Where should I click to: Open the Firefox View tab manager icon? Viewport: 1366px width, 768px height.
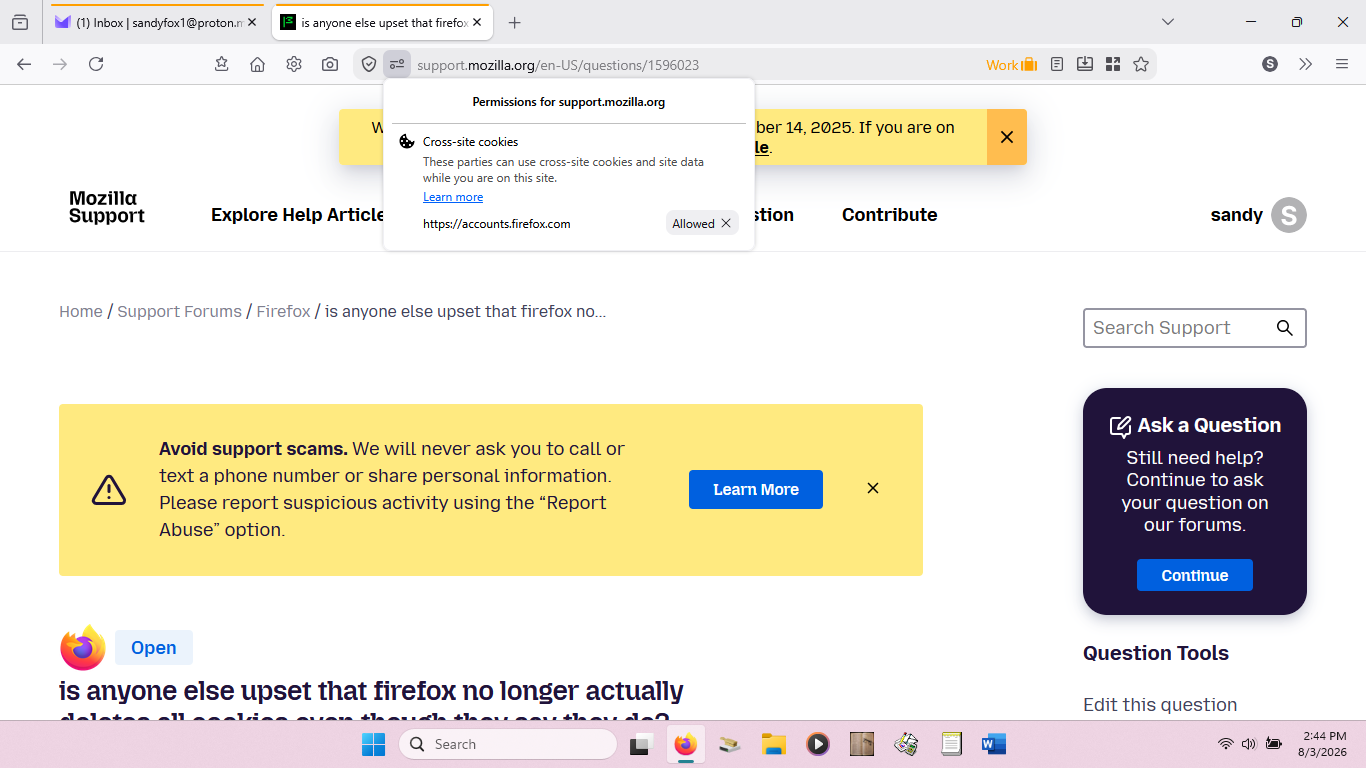pos(20,22)
